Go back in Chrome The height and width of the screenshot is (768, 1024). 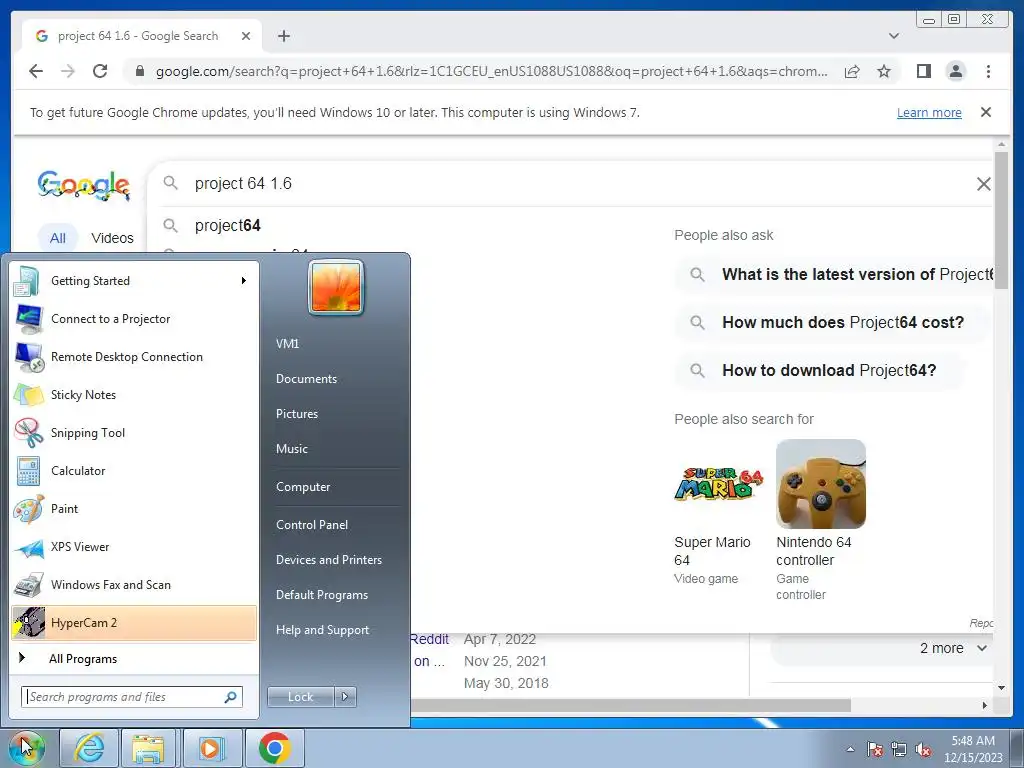36,71
